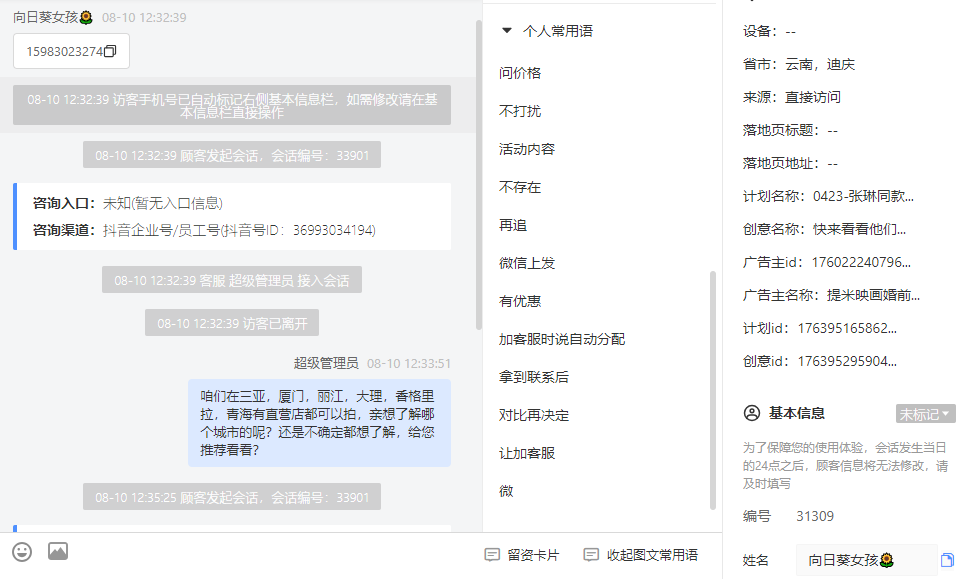Click the 访客已离开 system notice
This screenshot has width=968, height=579.
(232, 323)
